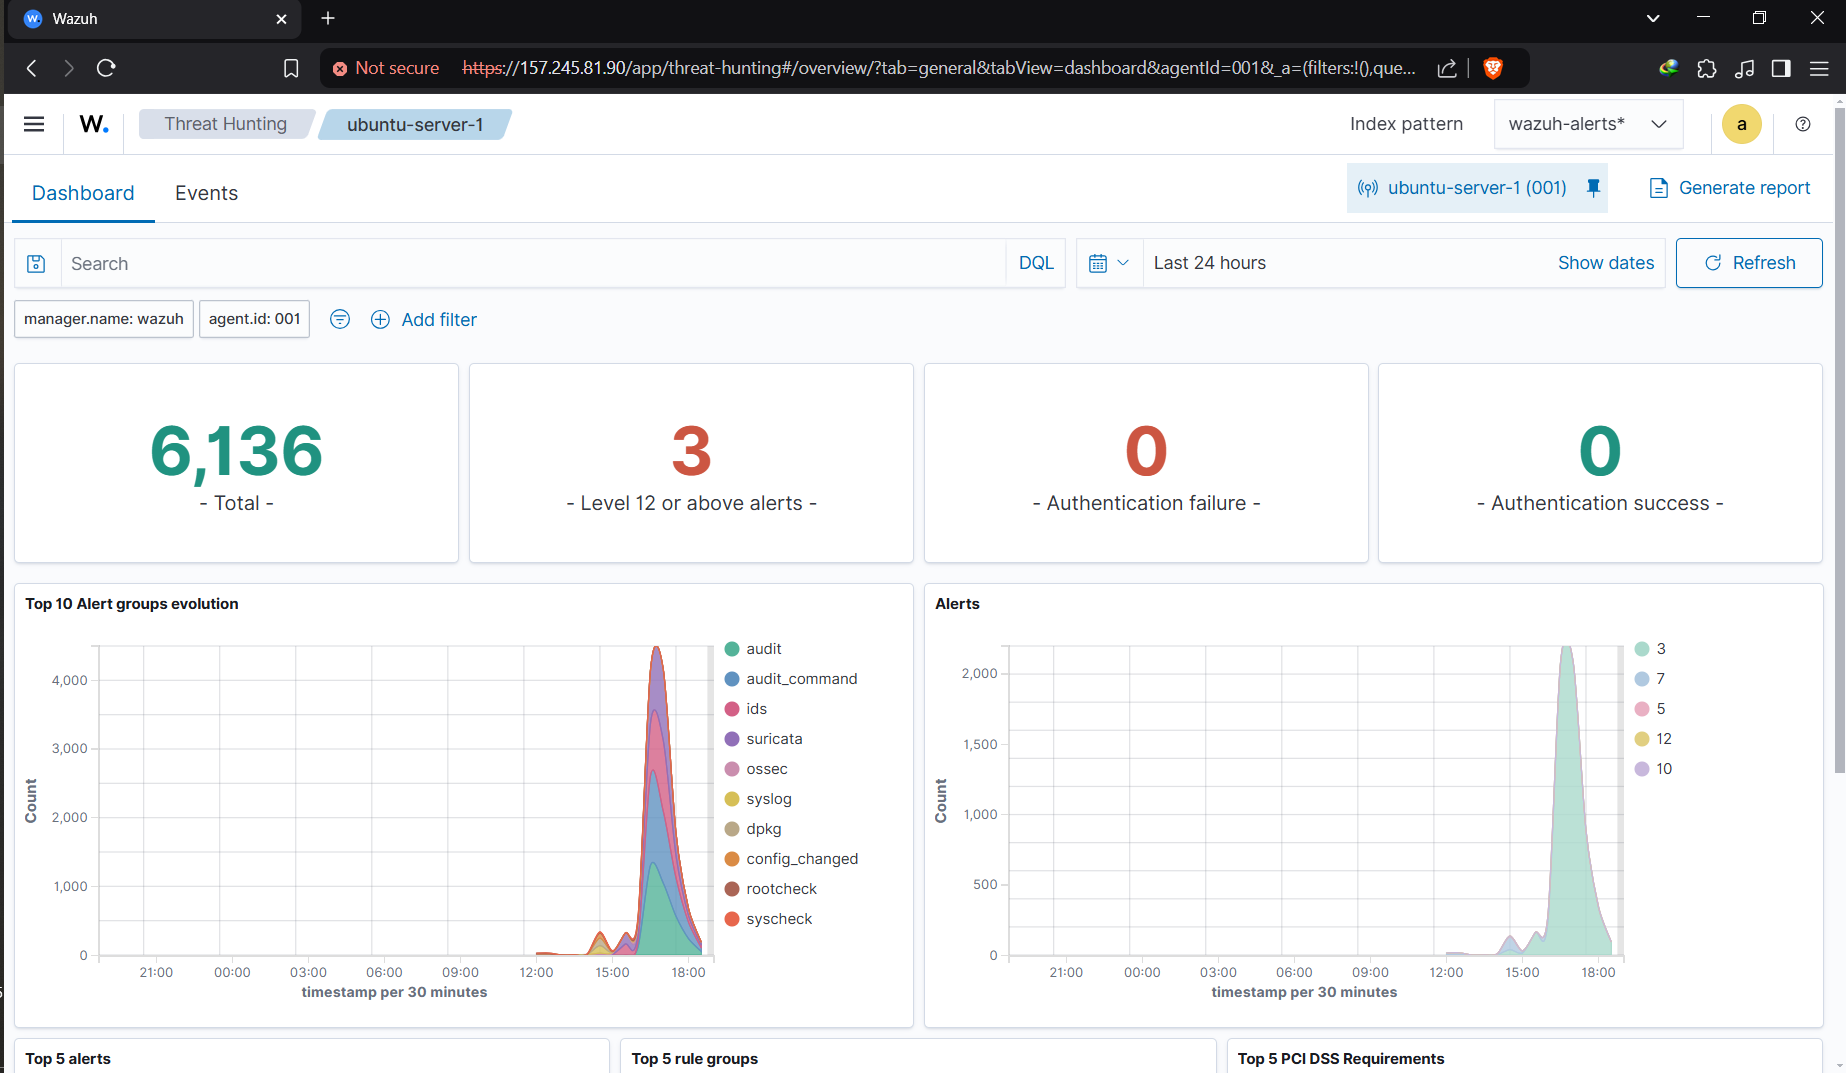Toggle DQL query language switch
This screenshot has width=1846, height=1073.
pyautogui.click(x=1036, y=263)
